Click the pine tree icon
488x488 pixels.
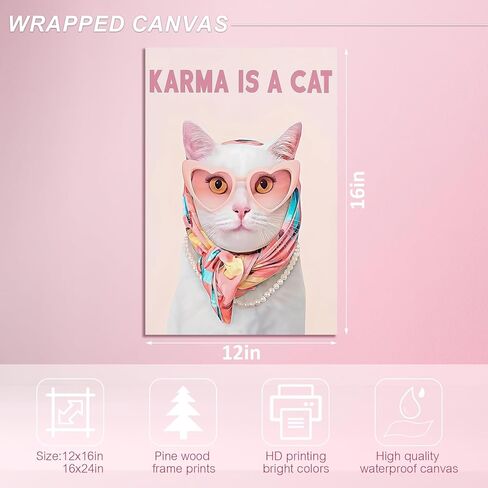(183, 412)
